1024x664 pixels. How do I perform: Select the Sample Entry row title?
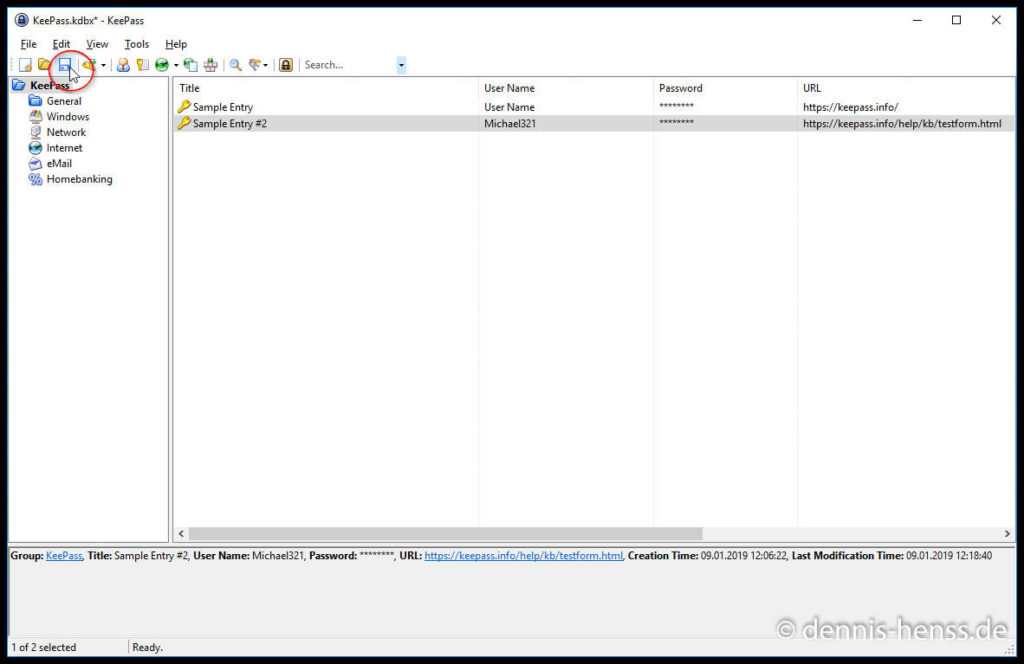point(223,107)
